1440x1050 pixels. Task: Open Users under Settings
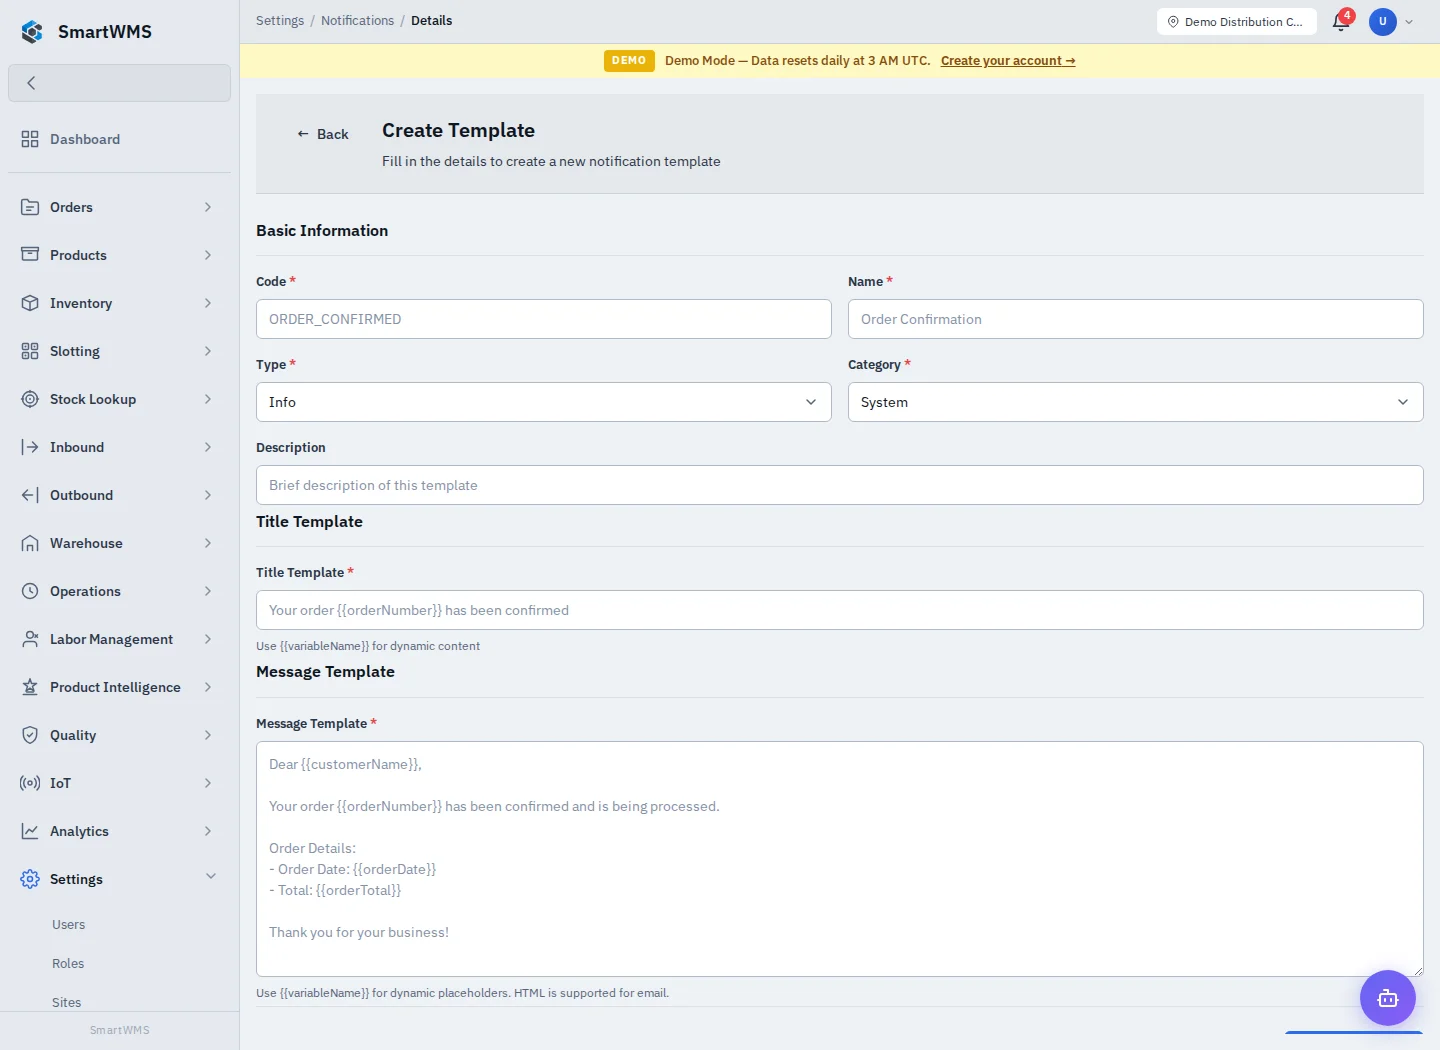pyautogui.click(x=68, y=925)
